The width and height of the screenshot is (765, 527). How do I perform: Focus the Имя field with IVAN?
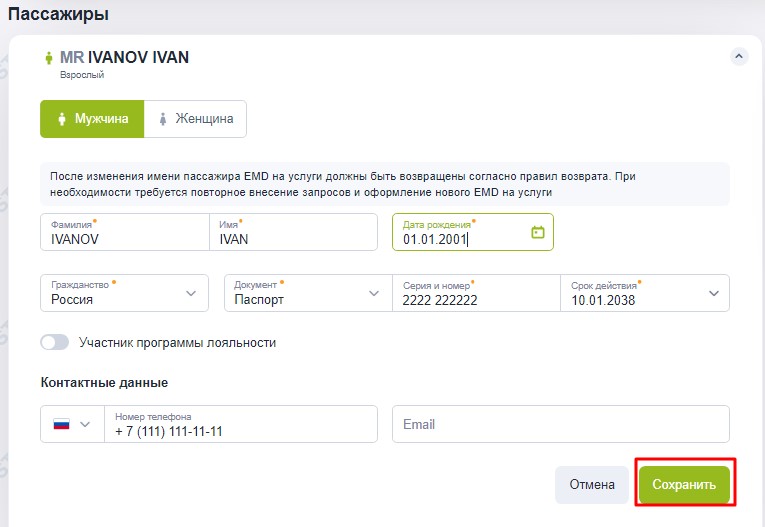293,232
